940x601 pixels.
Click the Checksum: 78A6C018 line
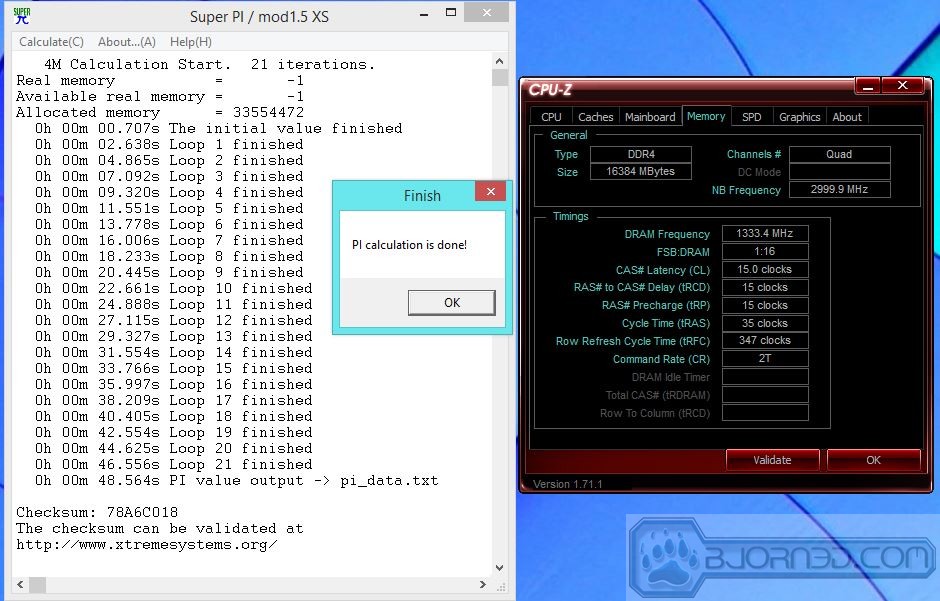coord(97,513)
